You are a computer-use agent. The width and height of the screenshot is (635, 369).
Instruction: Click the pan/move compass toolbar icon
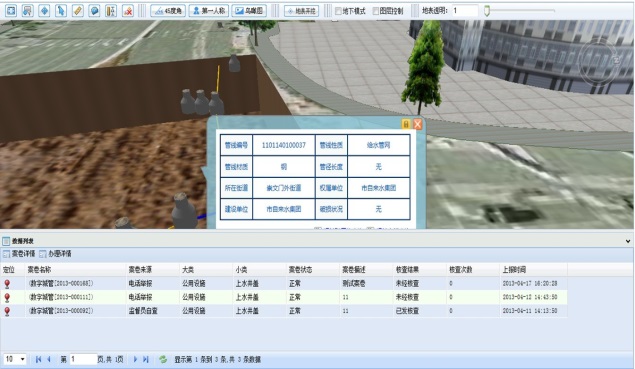pyautogui.click(x=44, y=11)
